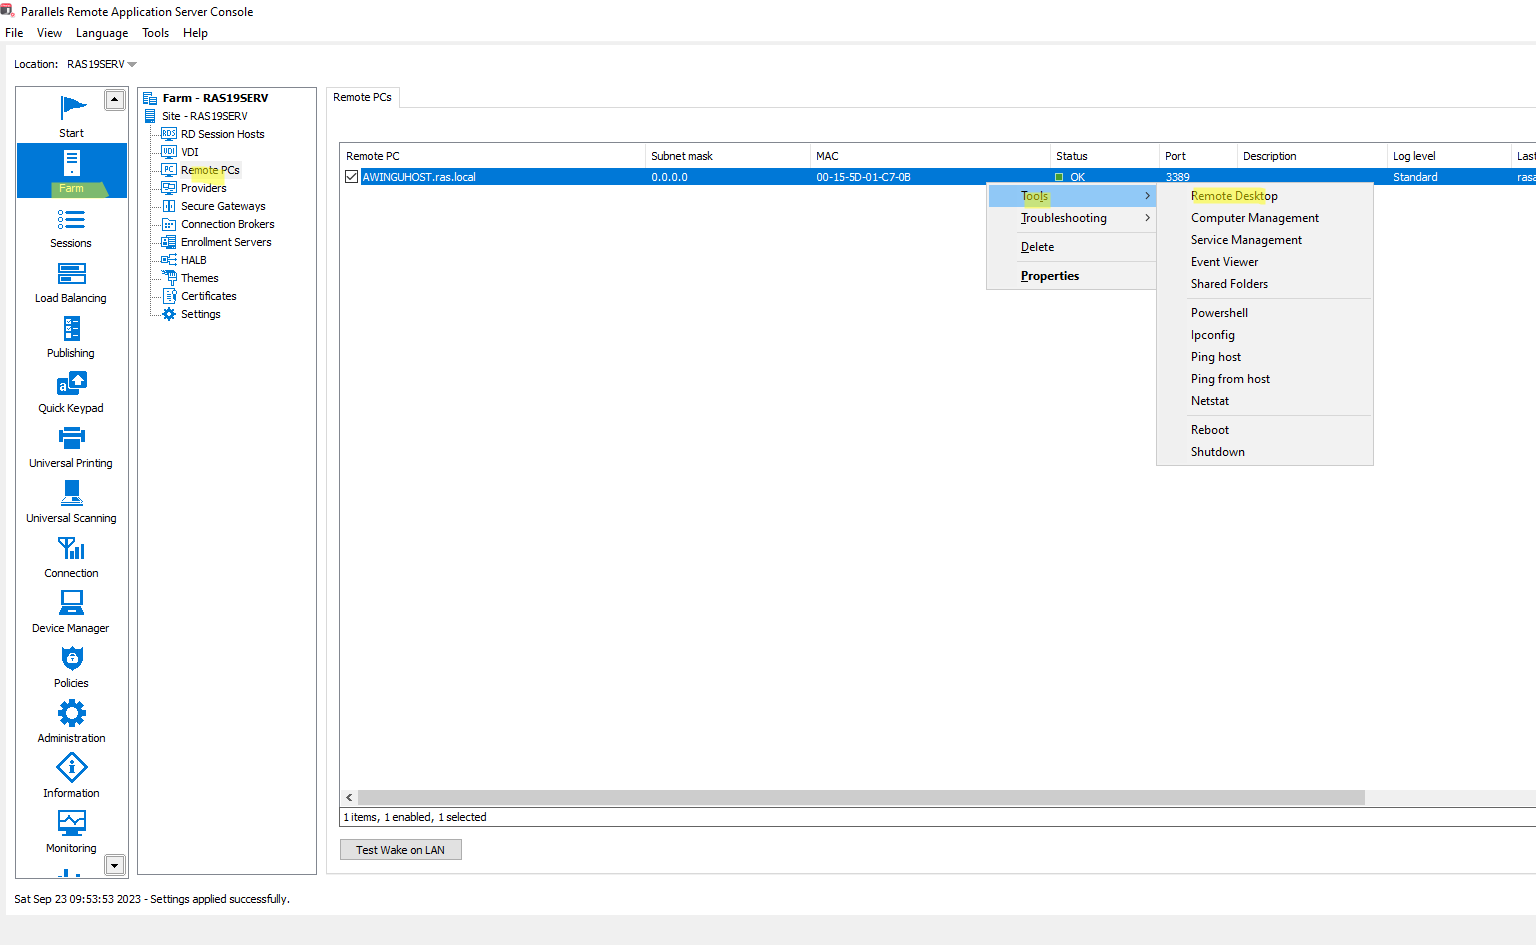The height and width of the screenshot is (945, 1536).
Task: Sort by the Log level column header
Action: tap(1449, 156)
